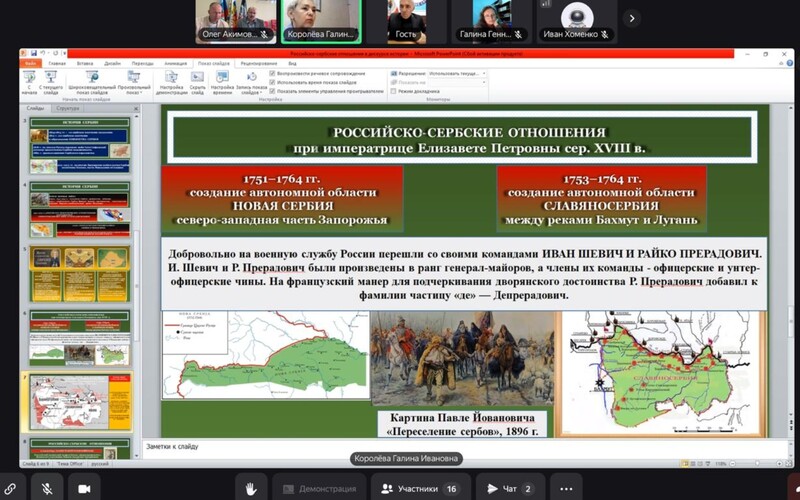The image size is (800, 500).
Task: Select Галина Генн... video tile
Action: tap(491, 21)
